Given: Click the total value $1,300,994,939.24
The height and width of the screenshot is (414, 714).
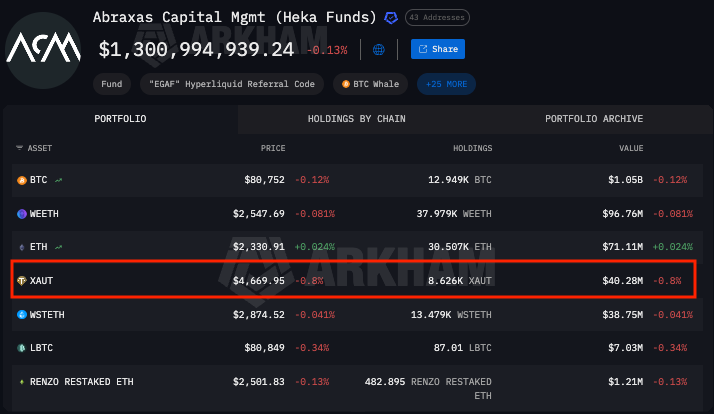Looking at the screenshot, I should pyautogui.click(x=196, y=49).
